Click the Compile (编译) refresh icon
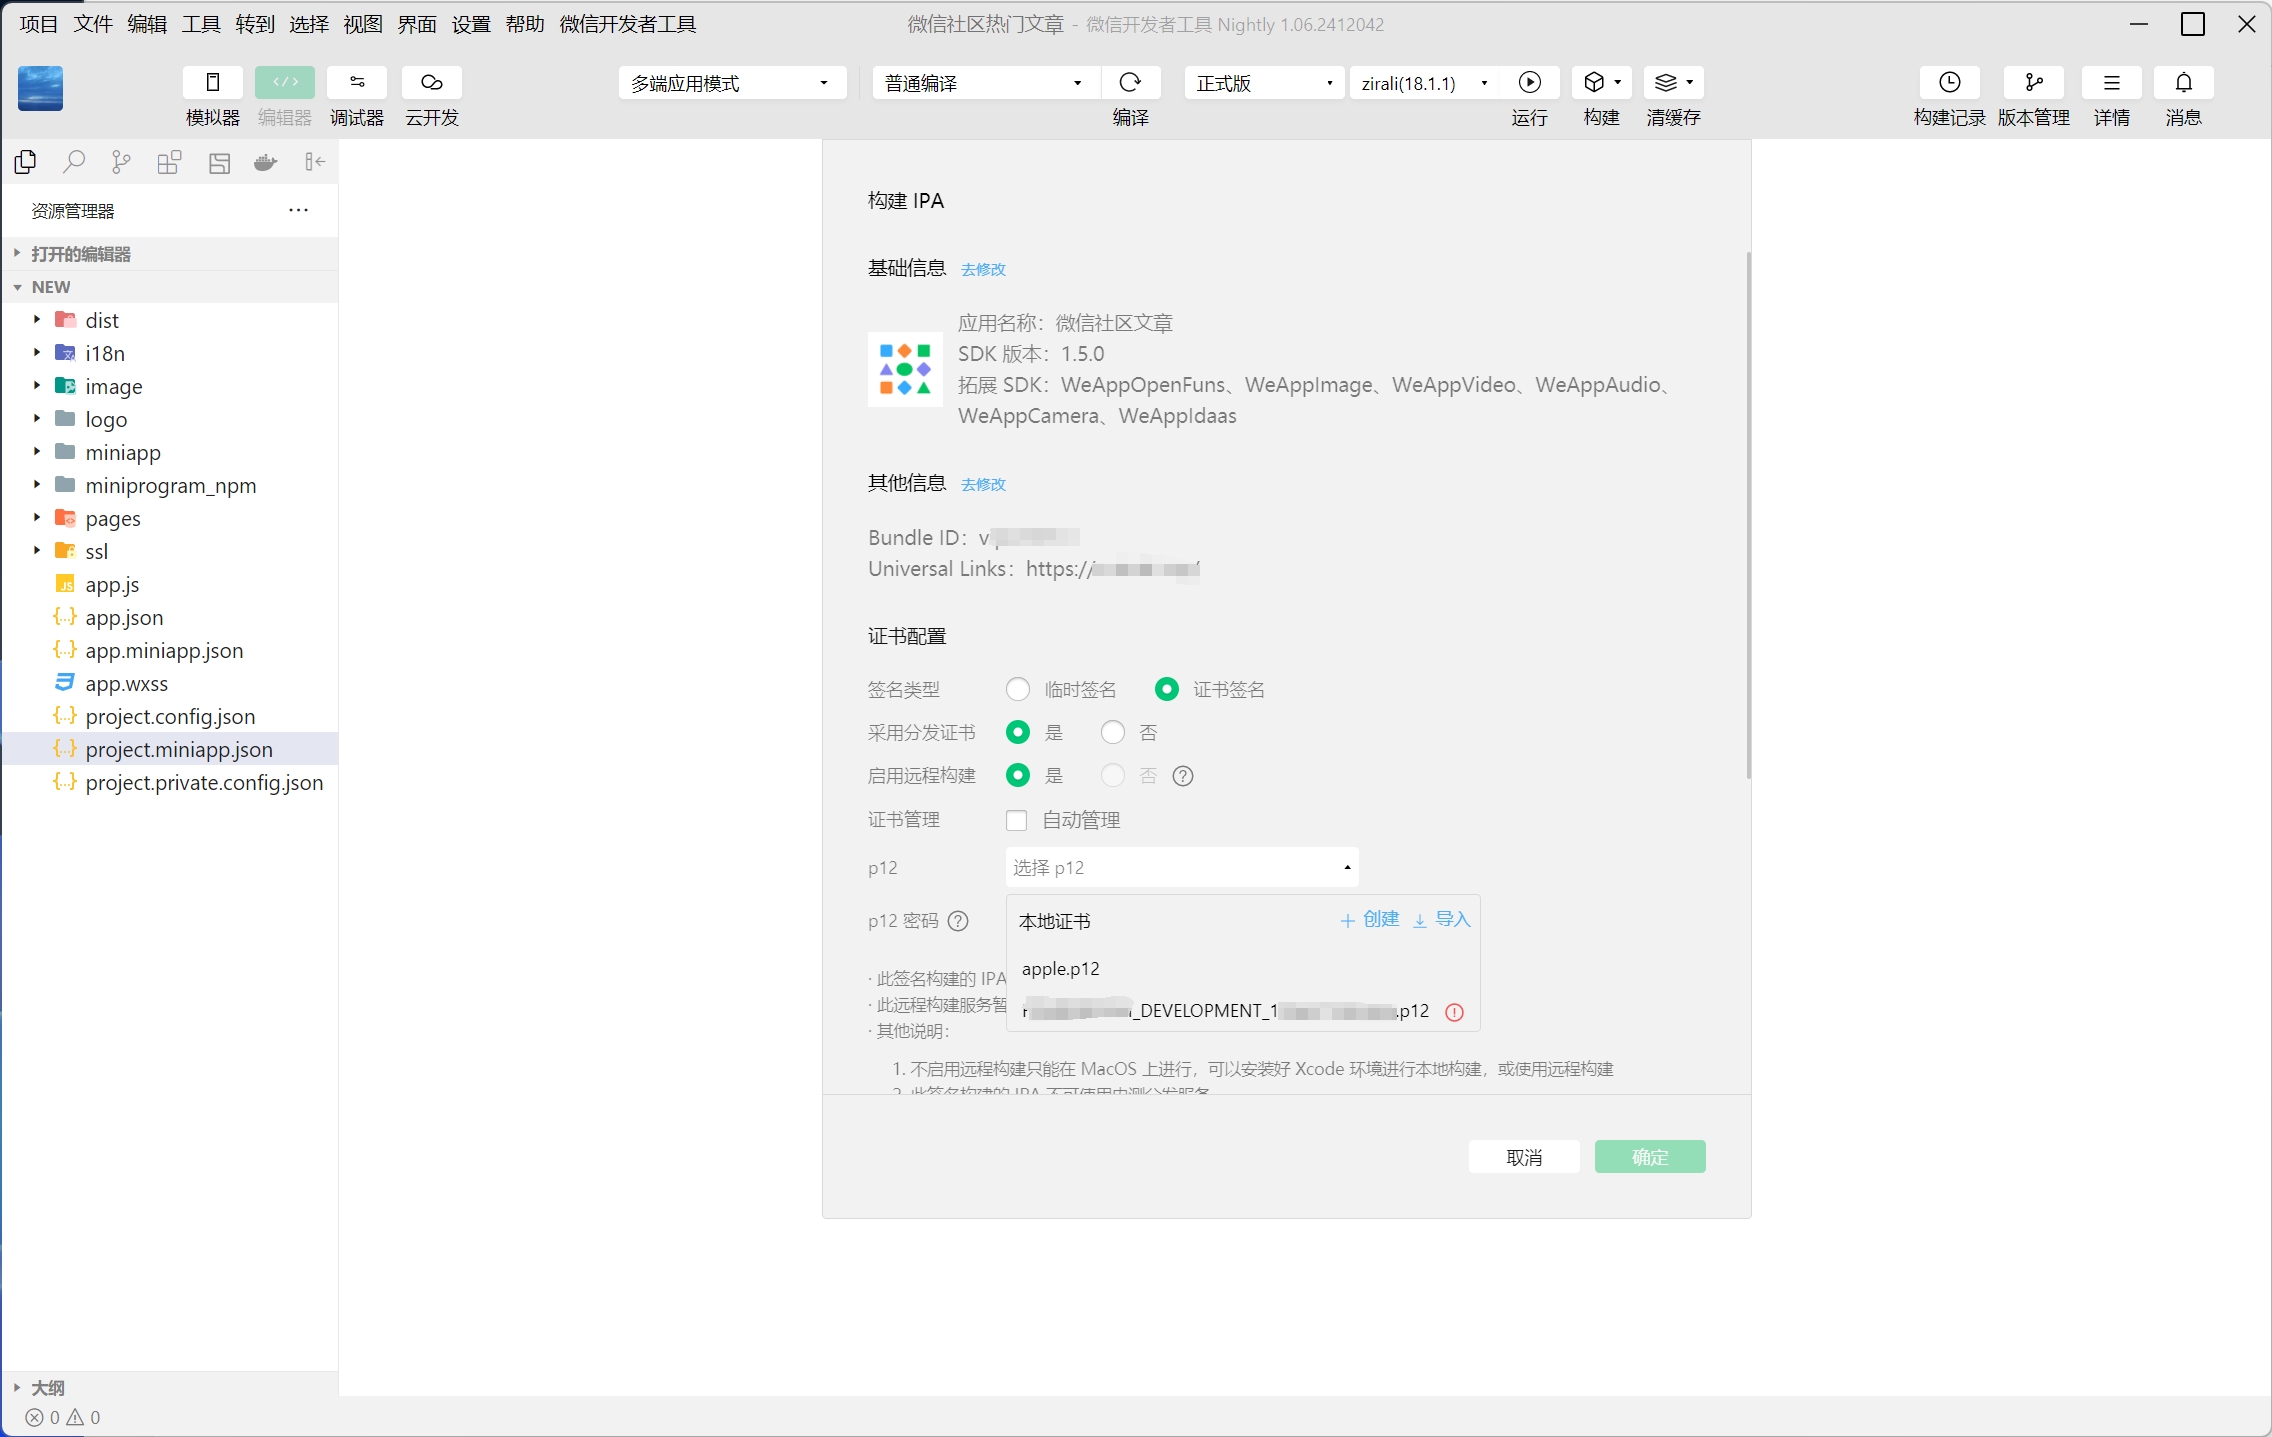This screenshot has width=2272, height=1437. (x=1130, y=82)
